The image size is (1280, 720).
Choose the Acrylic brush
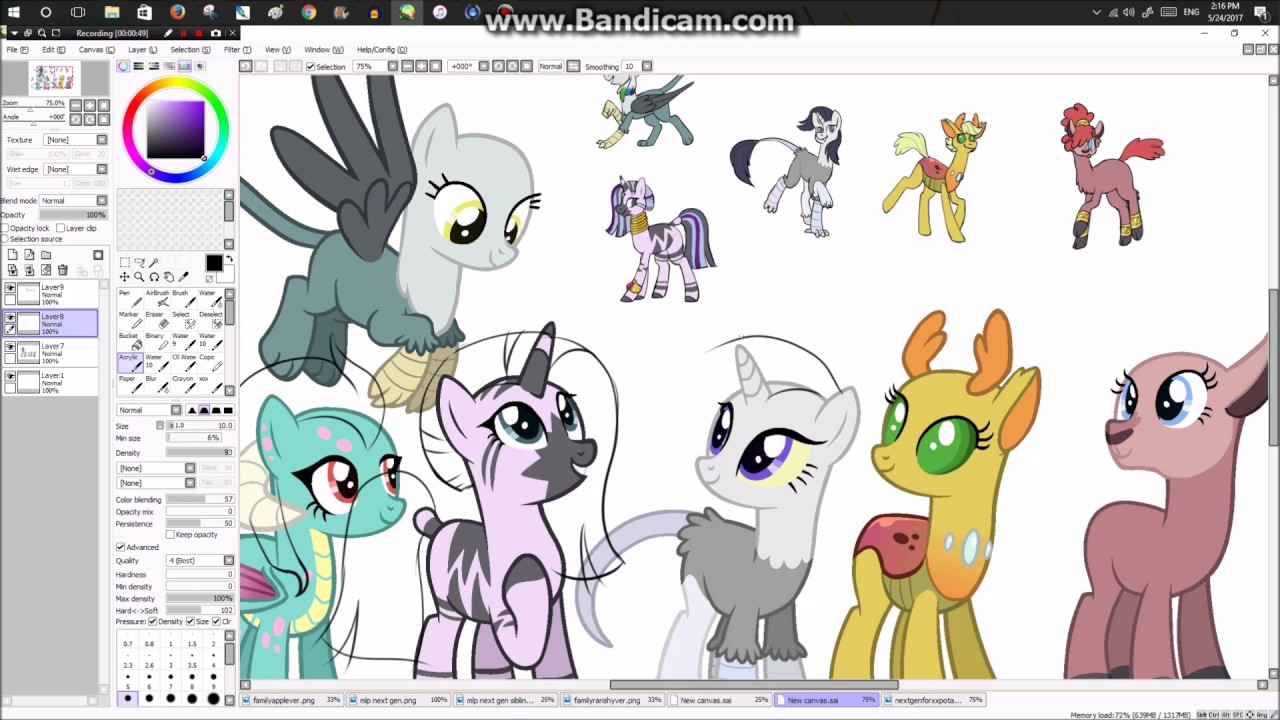(129, 362)
